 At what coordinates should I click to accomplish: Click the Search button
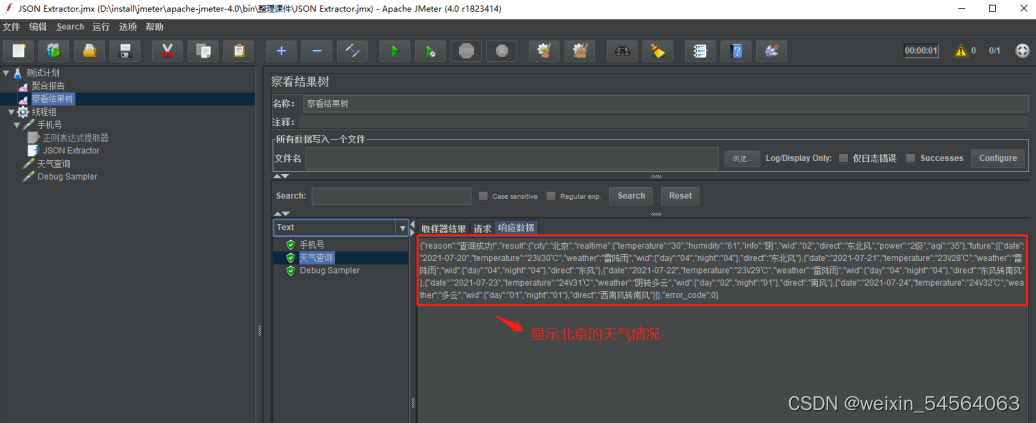click(631, 196)
